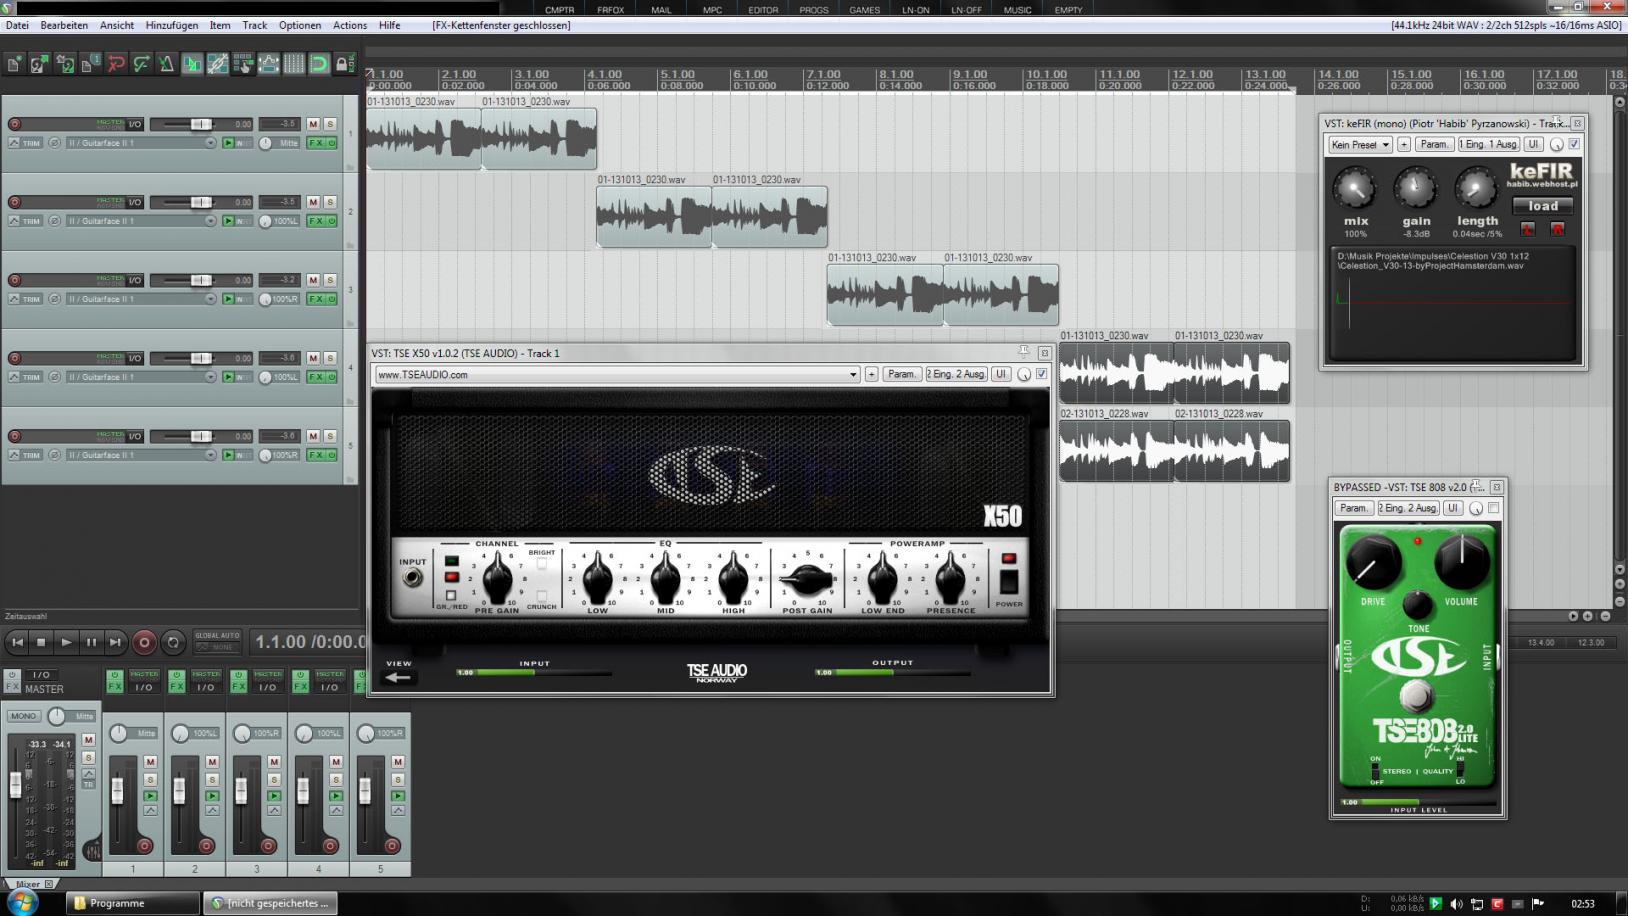The image size is (1628, 916).
Task: Click UI button in keFIR window
Action: (x=1533, y=144)
